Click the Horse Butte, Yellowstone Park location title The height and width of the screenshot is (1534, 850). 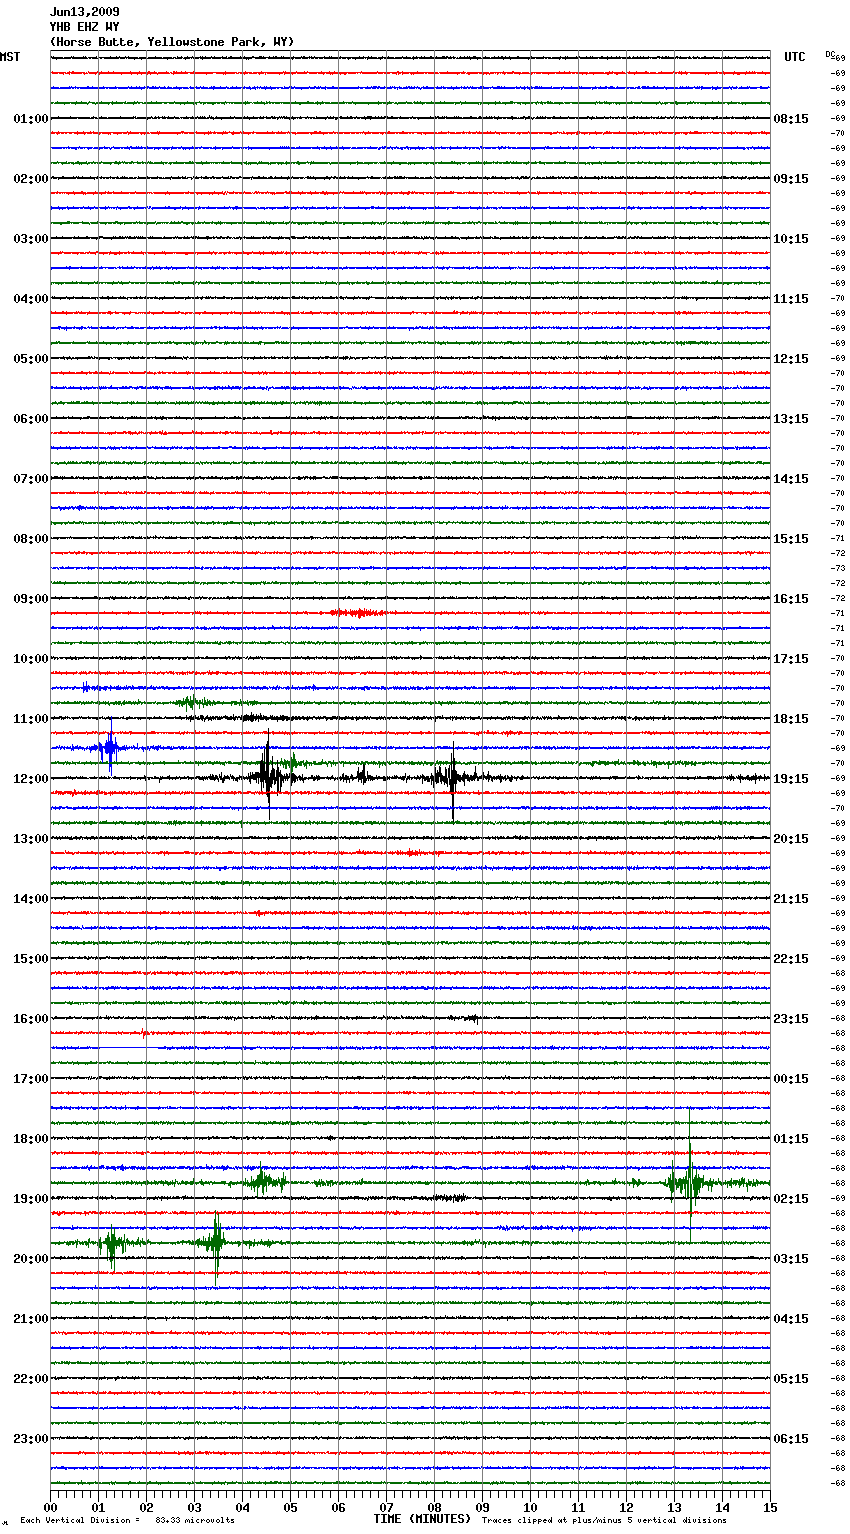coord(172,42)
